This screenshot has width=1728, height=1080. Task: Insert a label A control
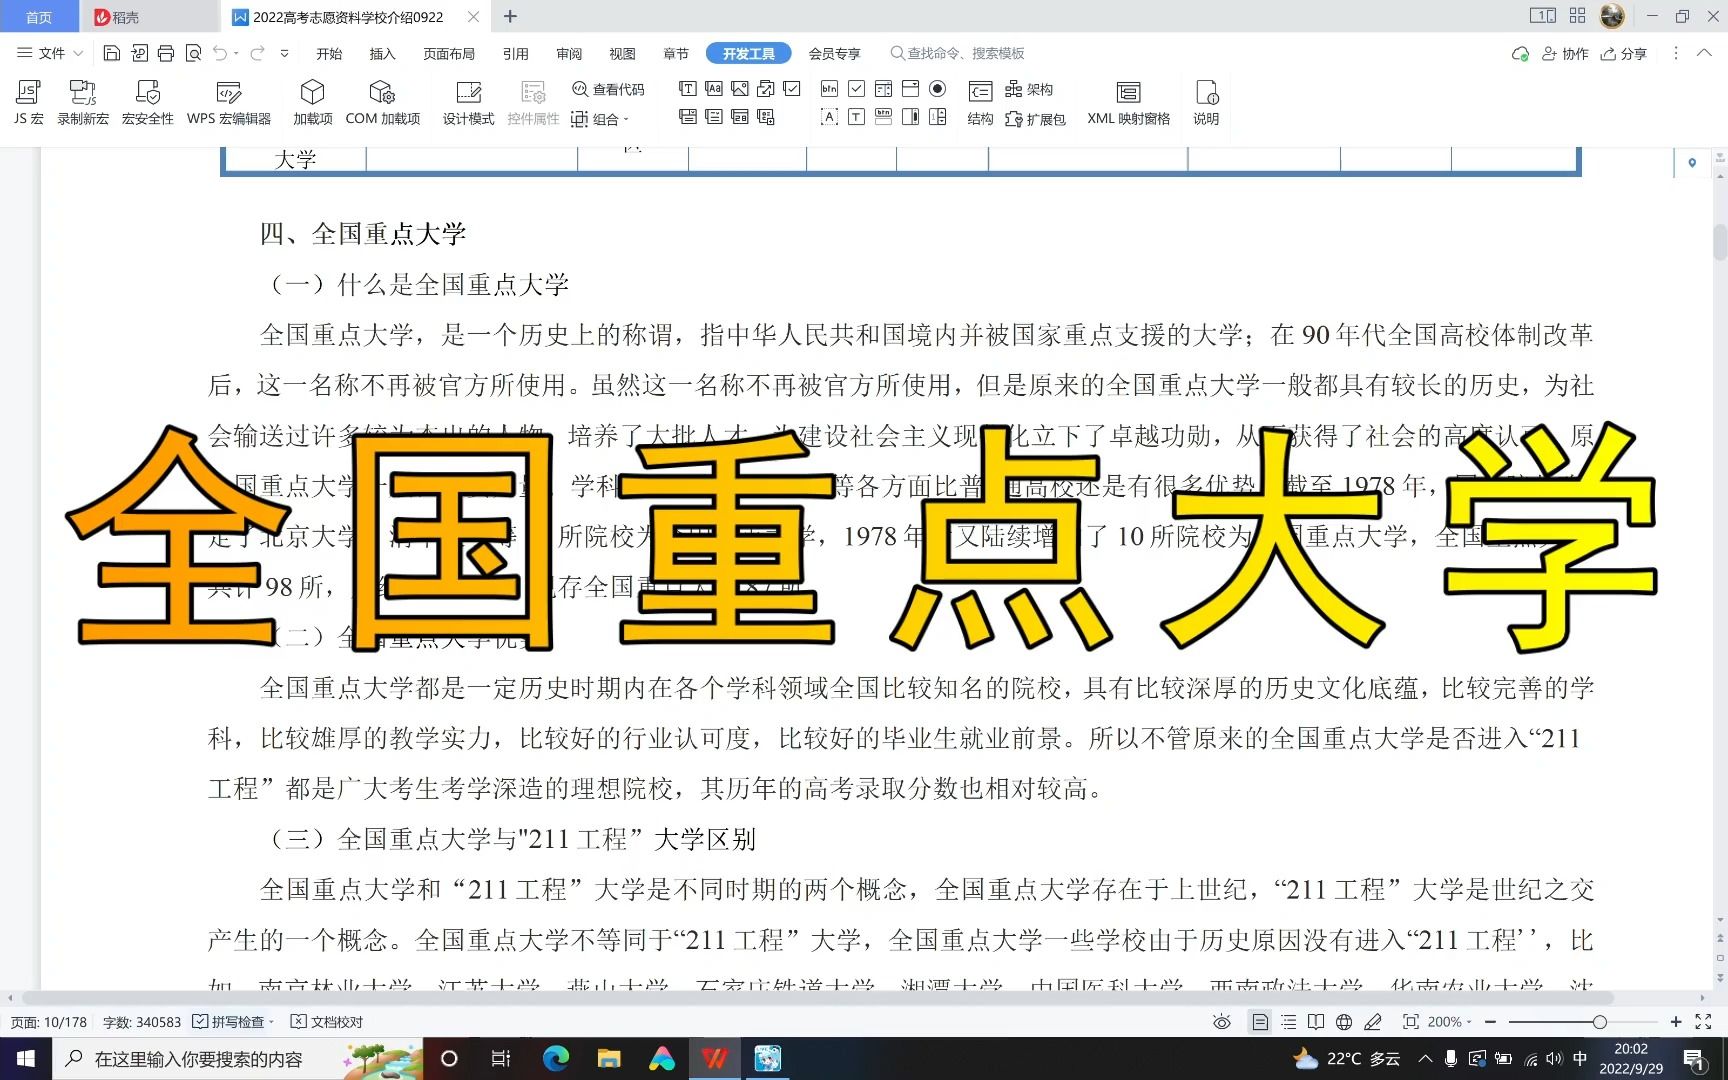[829, 117]
